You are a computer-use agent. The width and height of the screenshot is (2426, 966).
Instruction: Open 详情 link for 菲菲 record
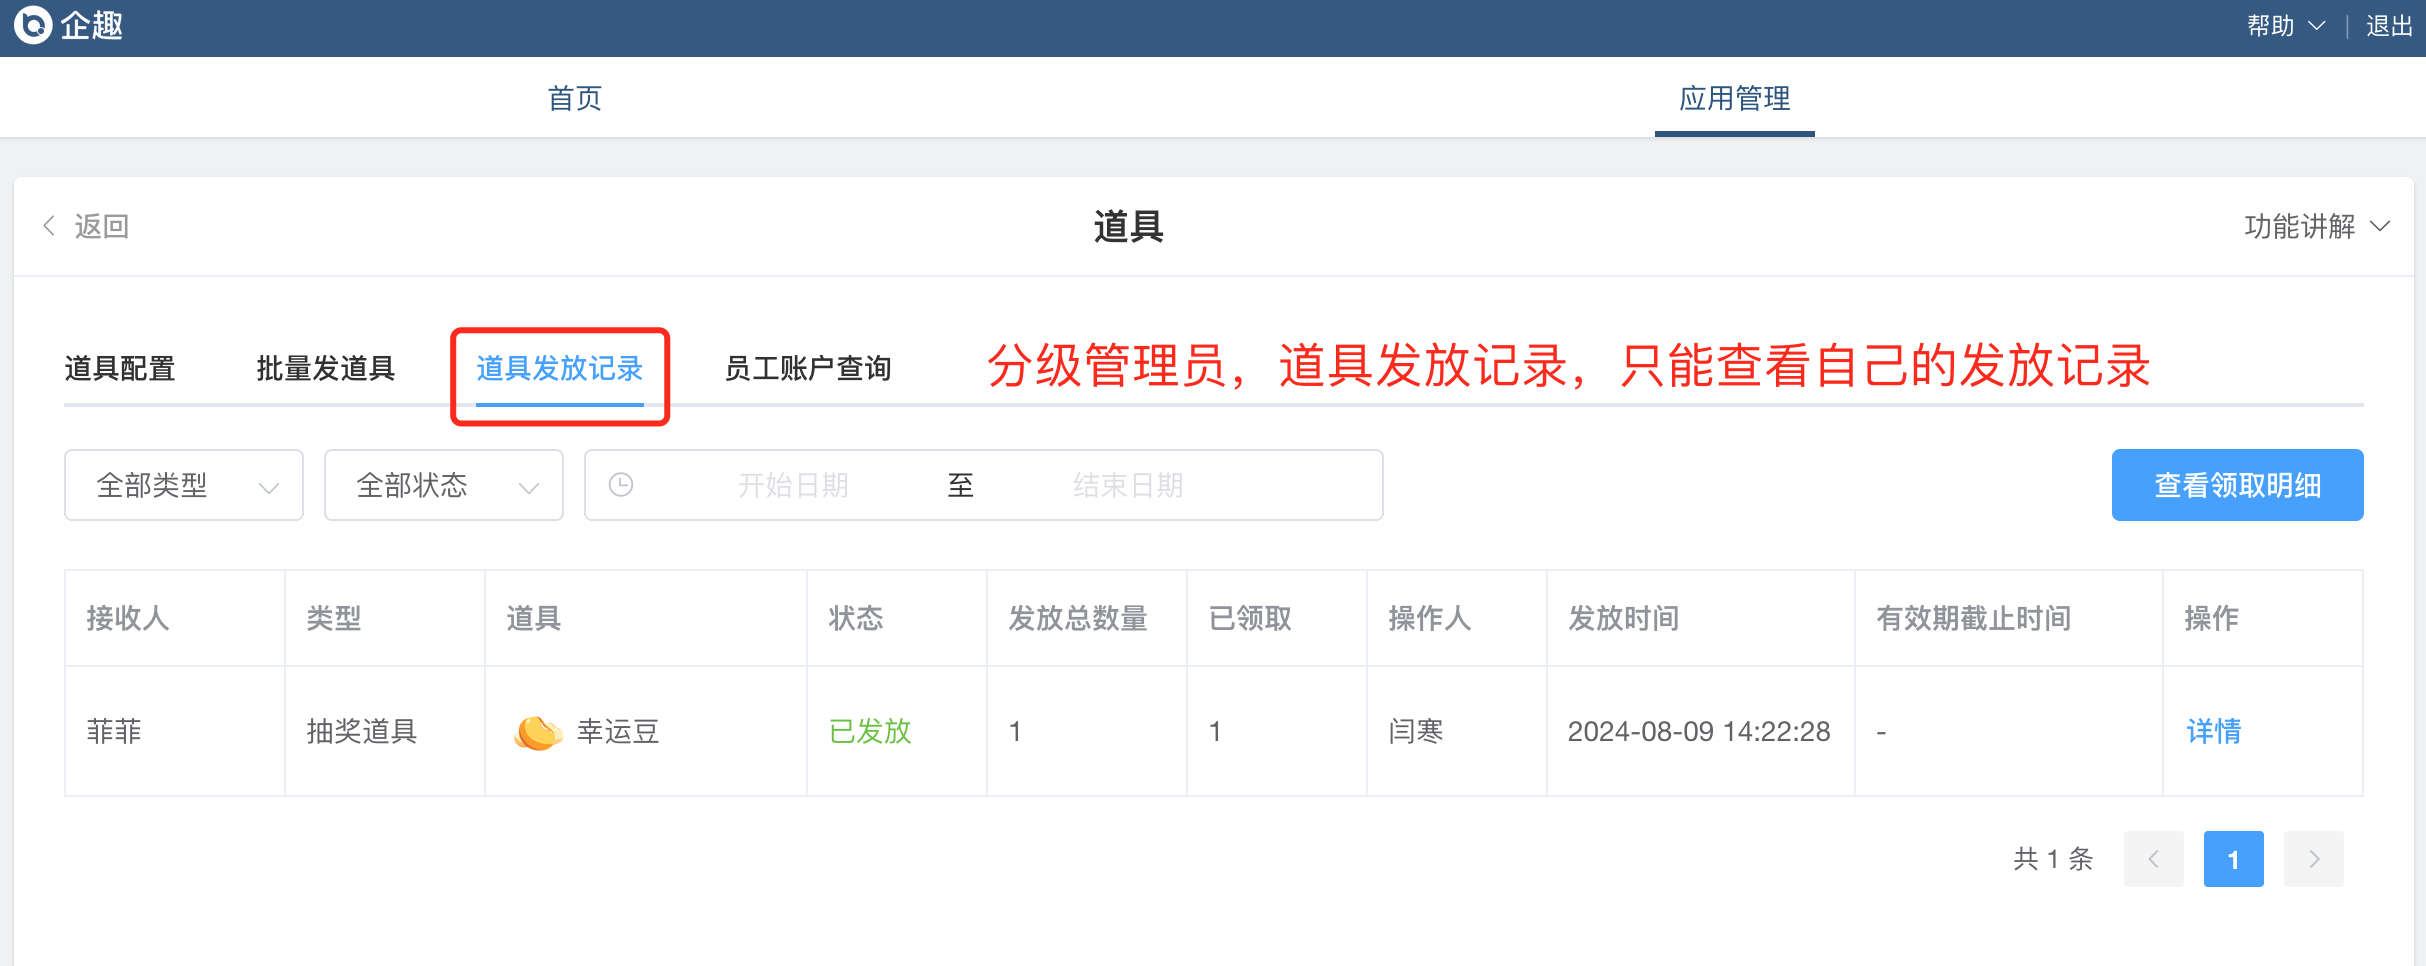point(2213,732)
